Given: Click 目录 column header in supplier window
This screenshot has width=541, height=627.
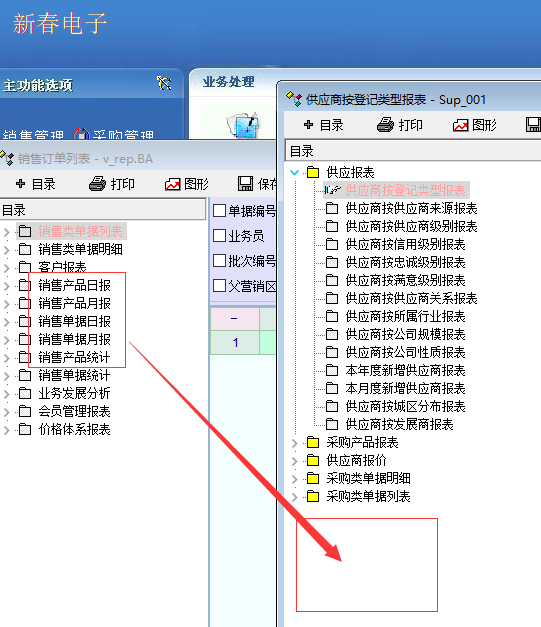Looking at the screenshot, I should [413, 151].
